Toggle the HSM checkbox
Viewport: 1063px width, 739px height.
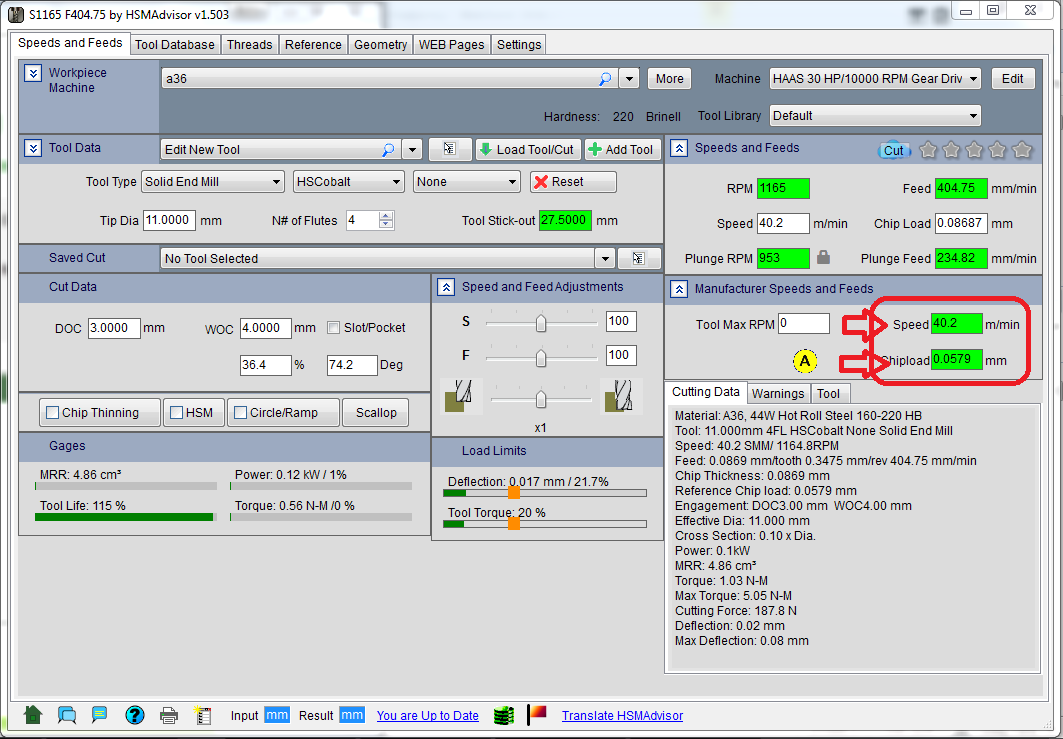[x=177, y=413]
